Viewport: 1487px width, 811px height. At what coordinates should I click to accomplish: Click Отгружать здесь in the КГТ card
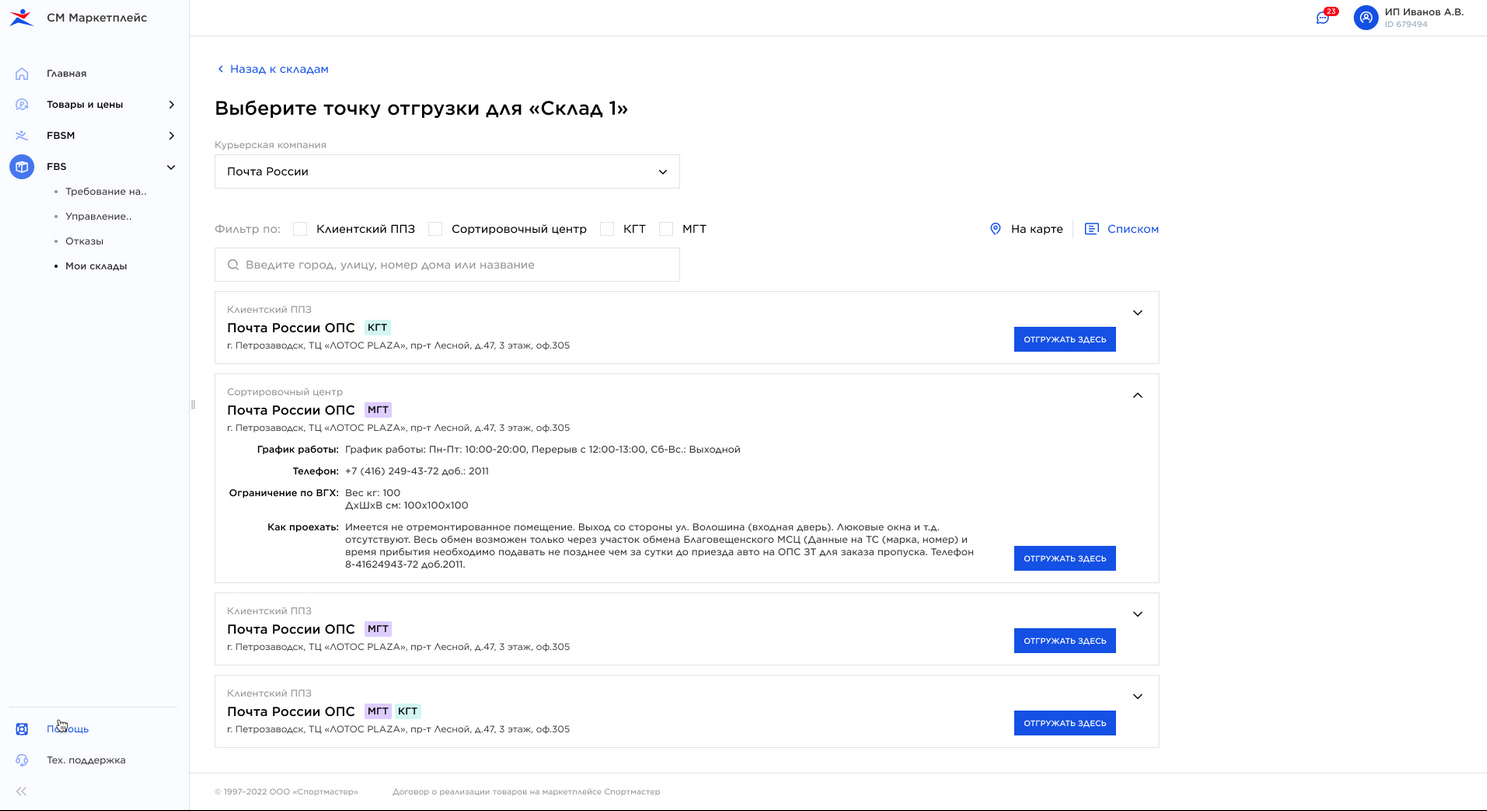1064,339
